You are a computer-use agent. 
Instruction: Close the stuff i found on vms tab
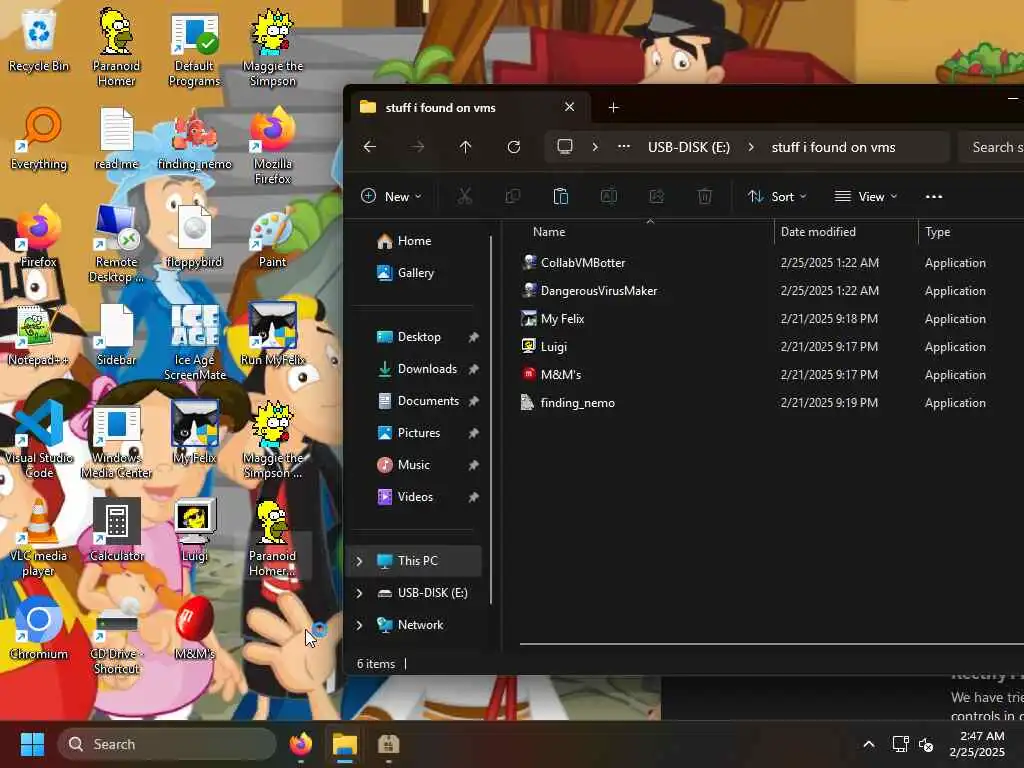pos(569,107)
